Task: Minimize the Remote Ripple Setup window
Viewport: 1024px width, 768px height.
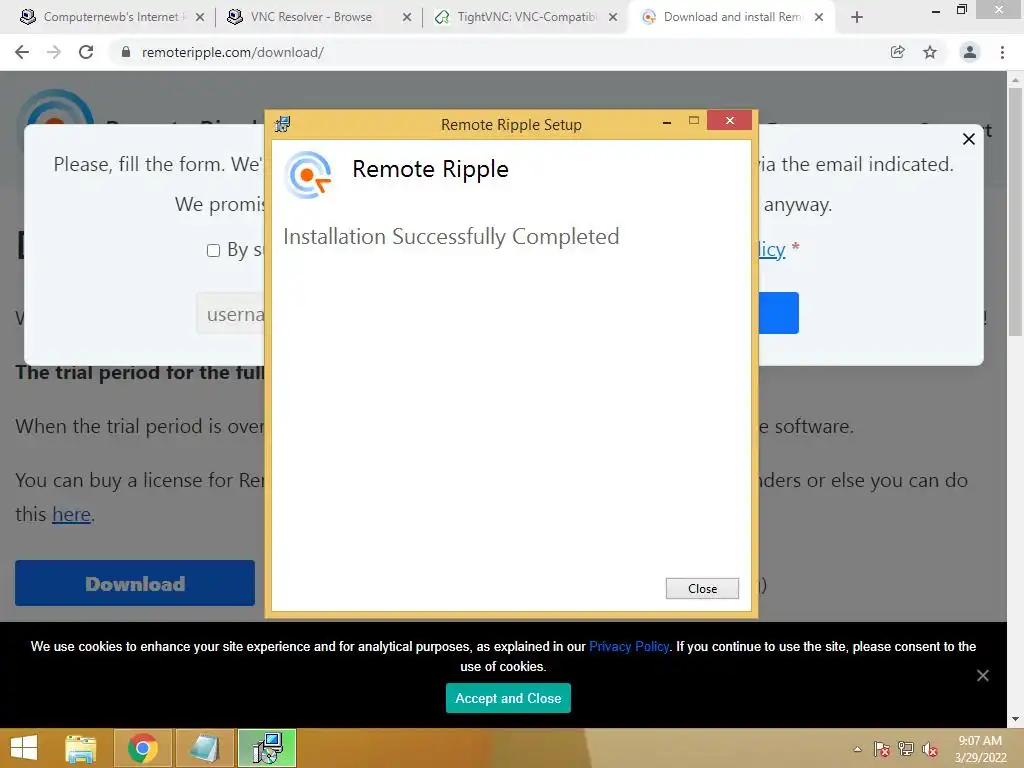Action: (x=667, y=122)
